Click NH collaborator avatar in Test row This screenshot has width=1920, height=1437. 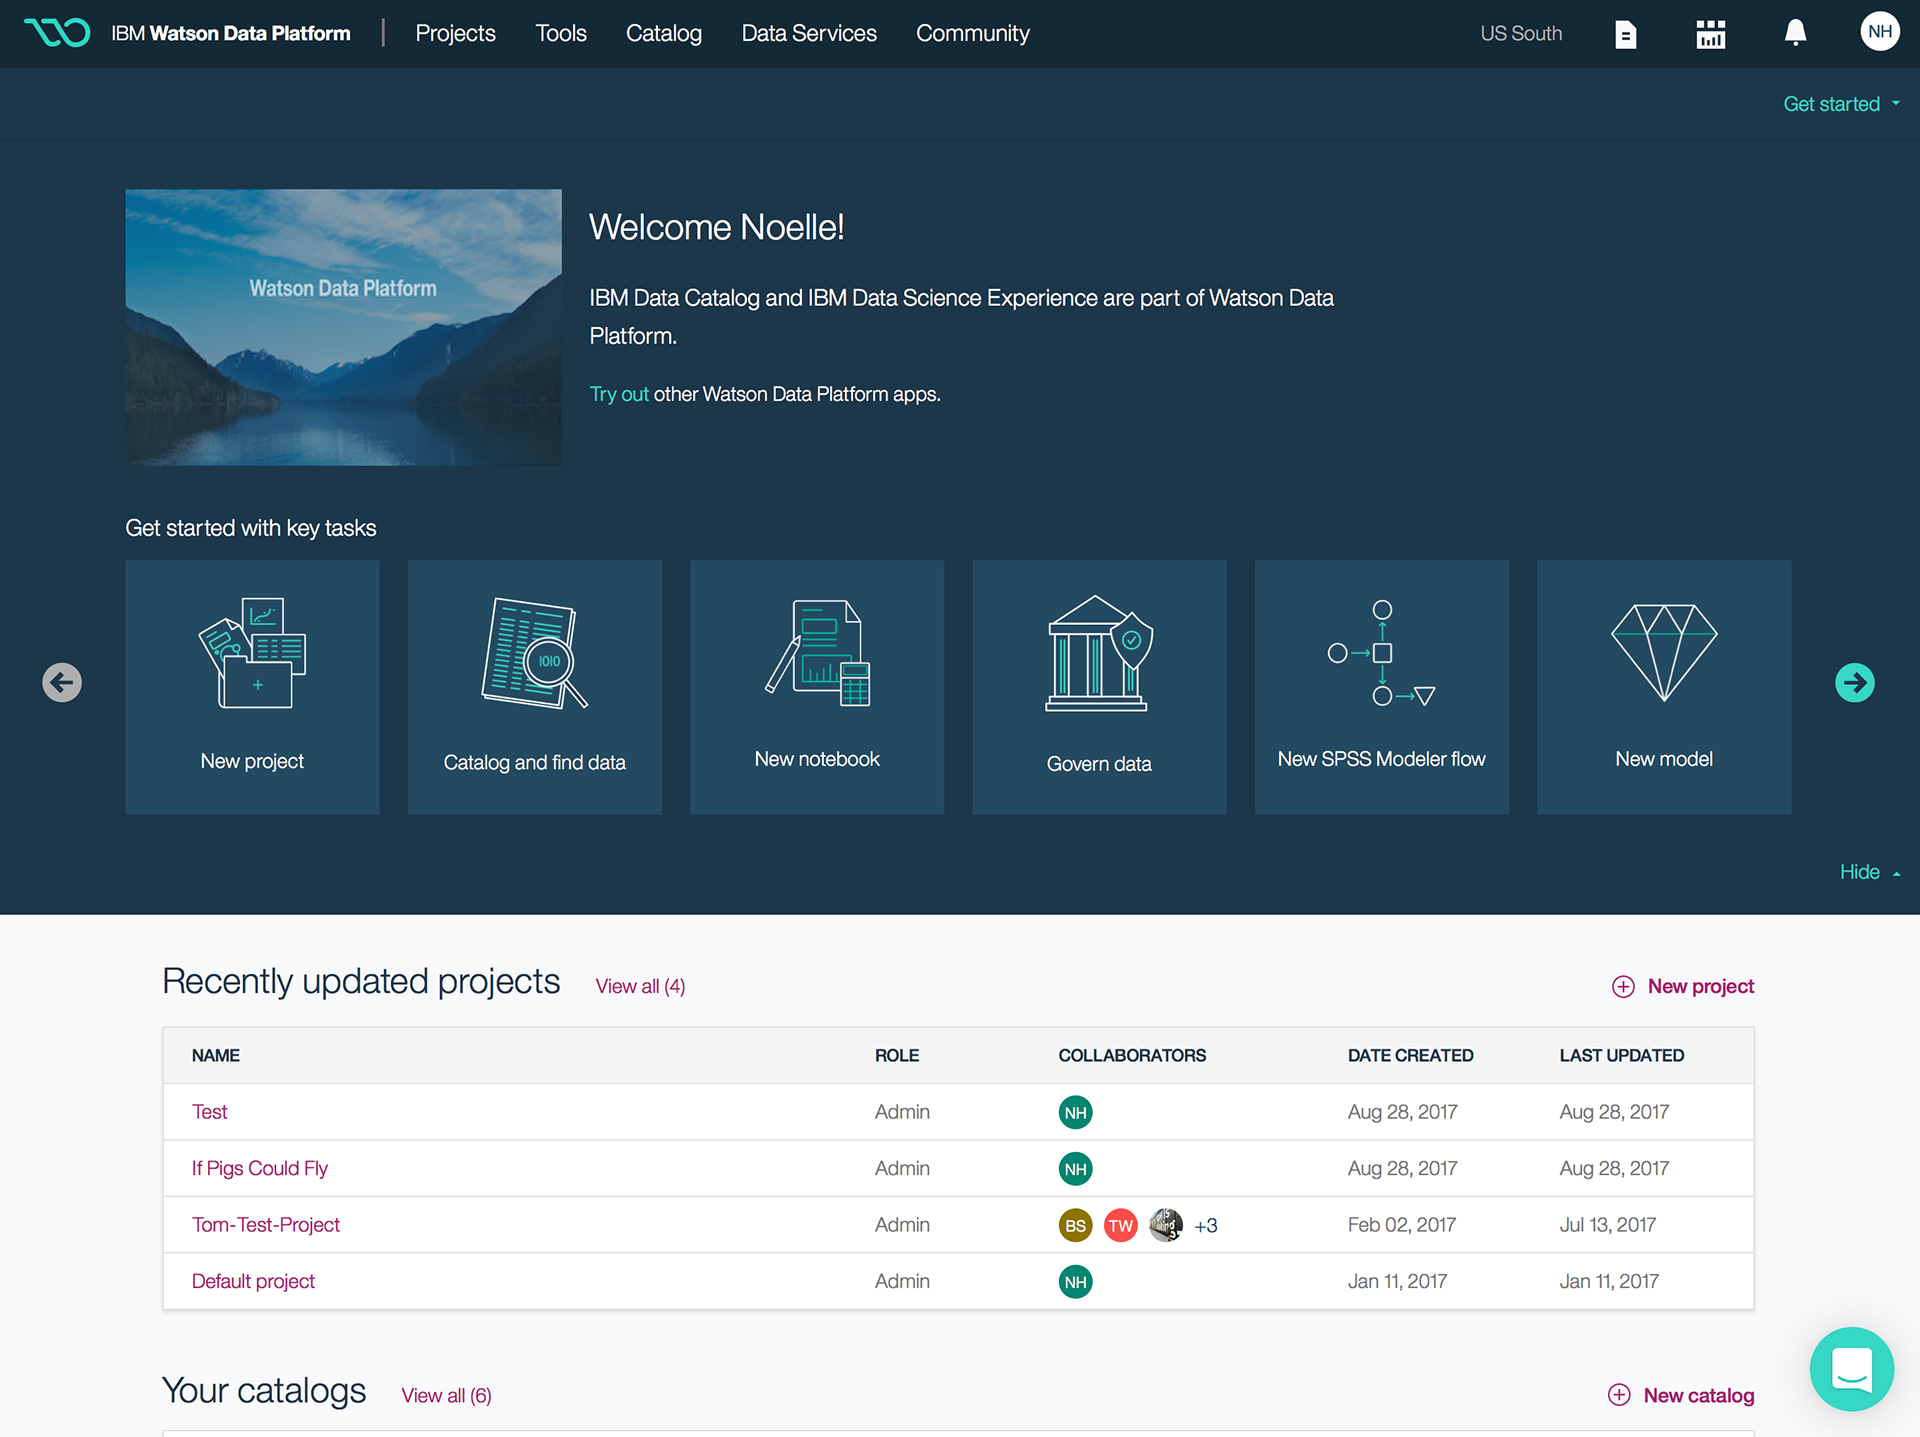tap(1076, 1112)
